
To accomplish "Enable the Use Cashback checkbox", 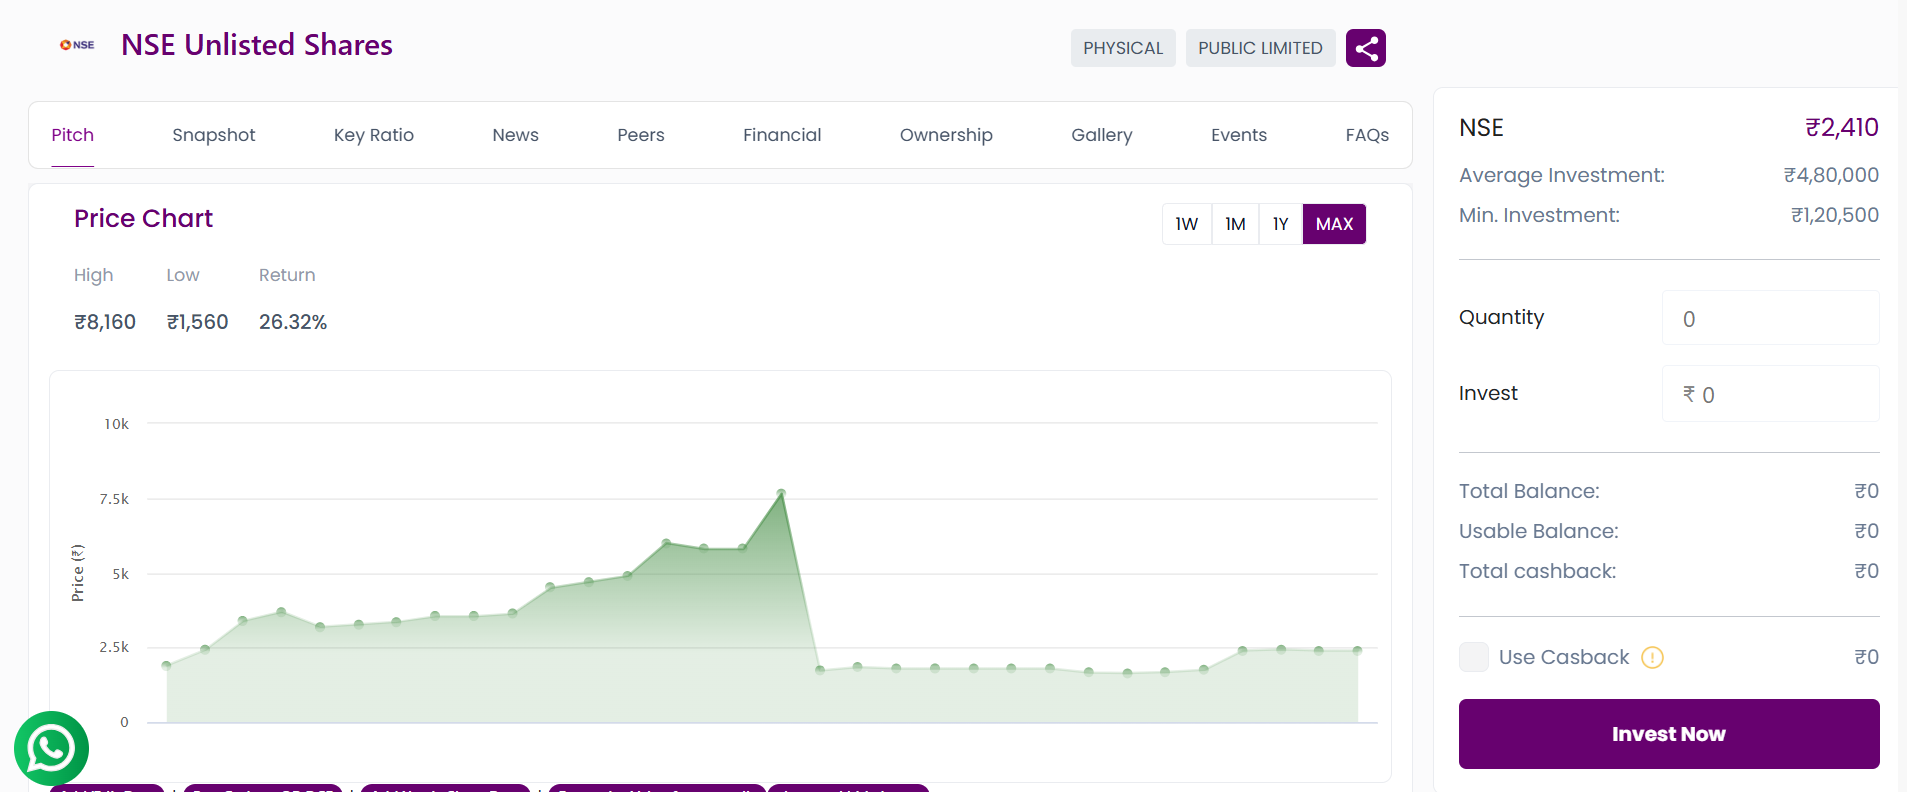I will pos(1473,657).
